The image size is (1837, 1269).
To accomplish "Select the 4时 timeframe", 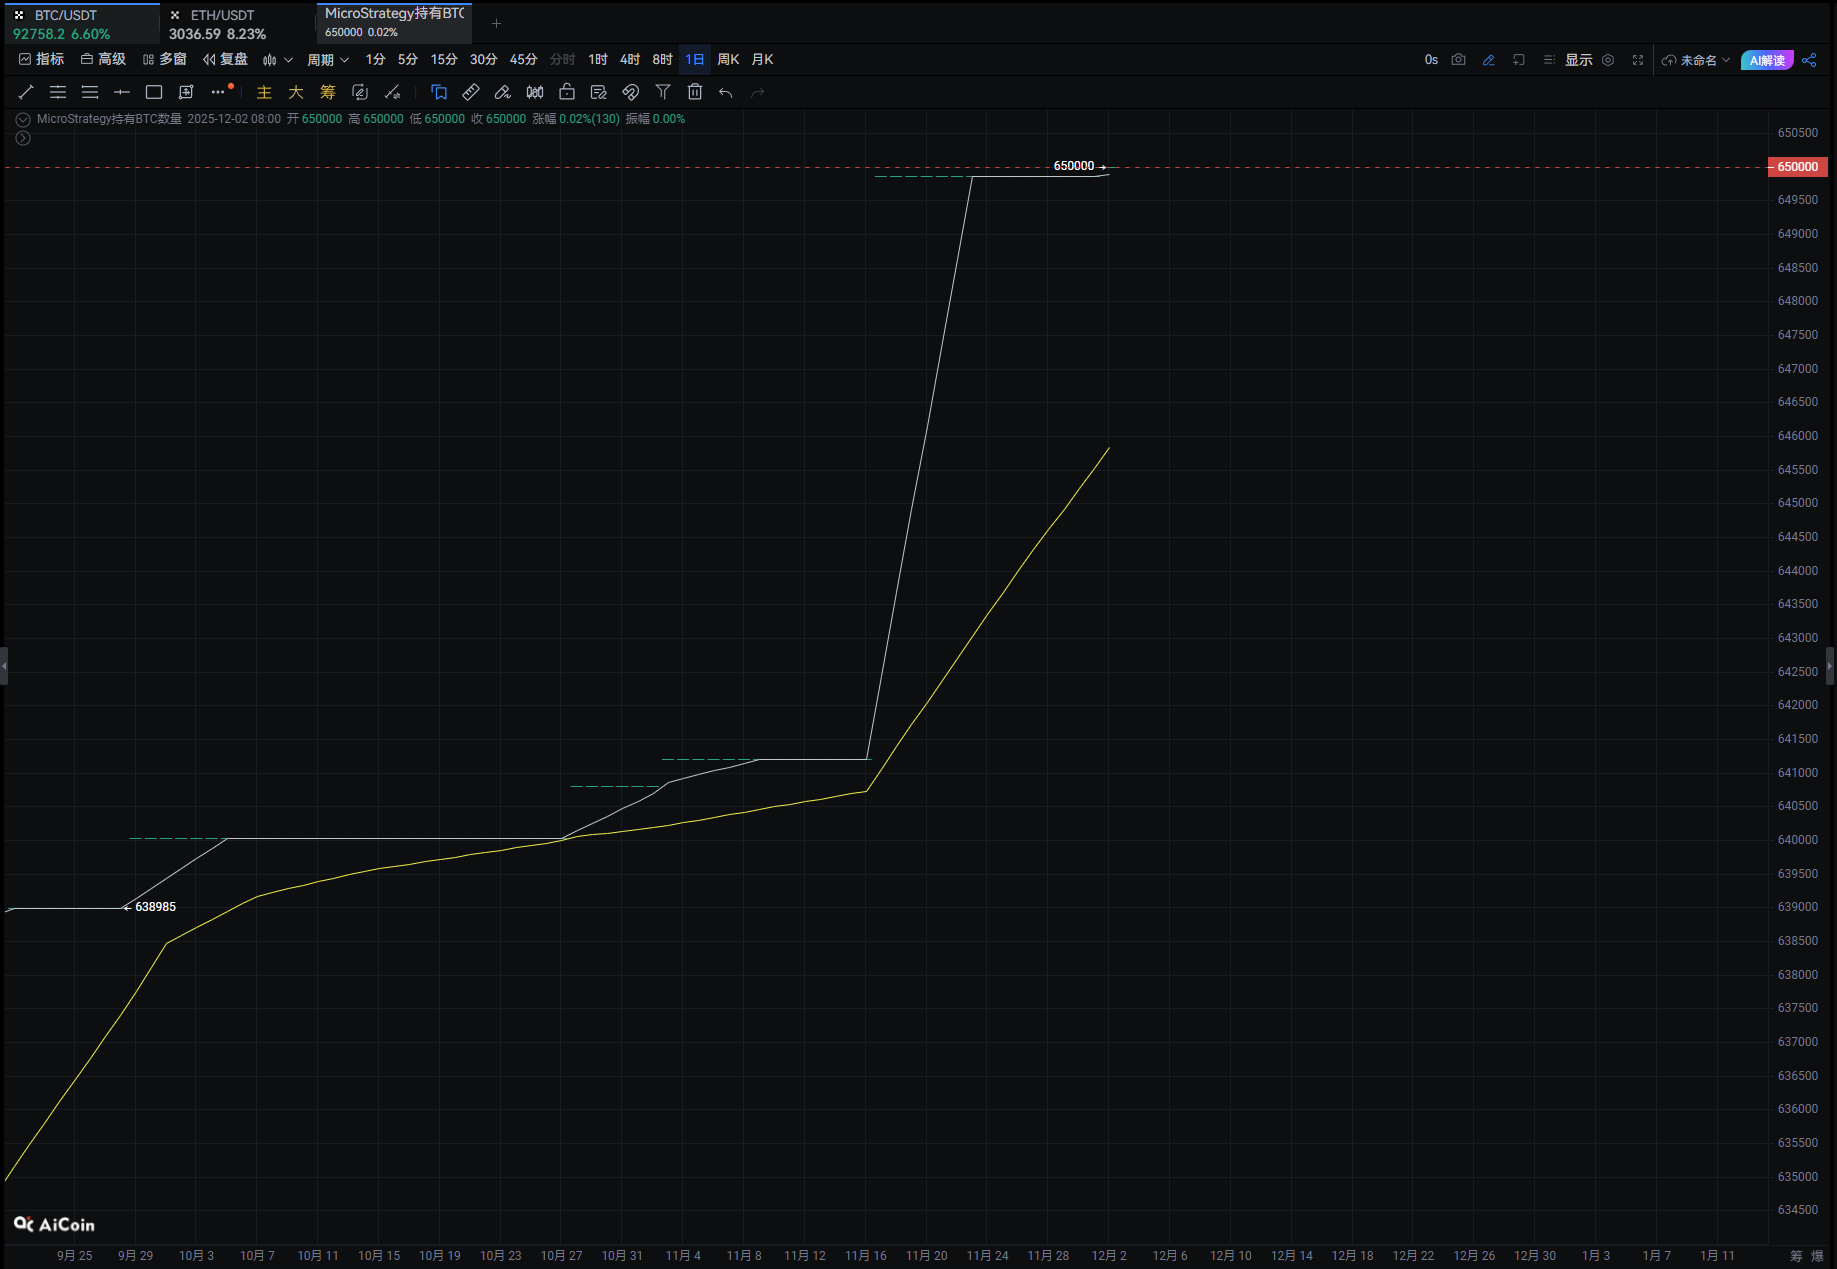I will [630, 60].
